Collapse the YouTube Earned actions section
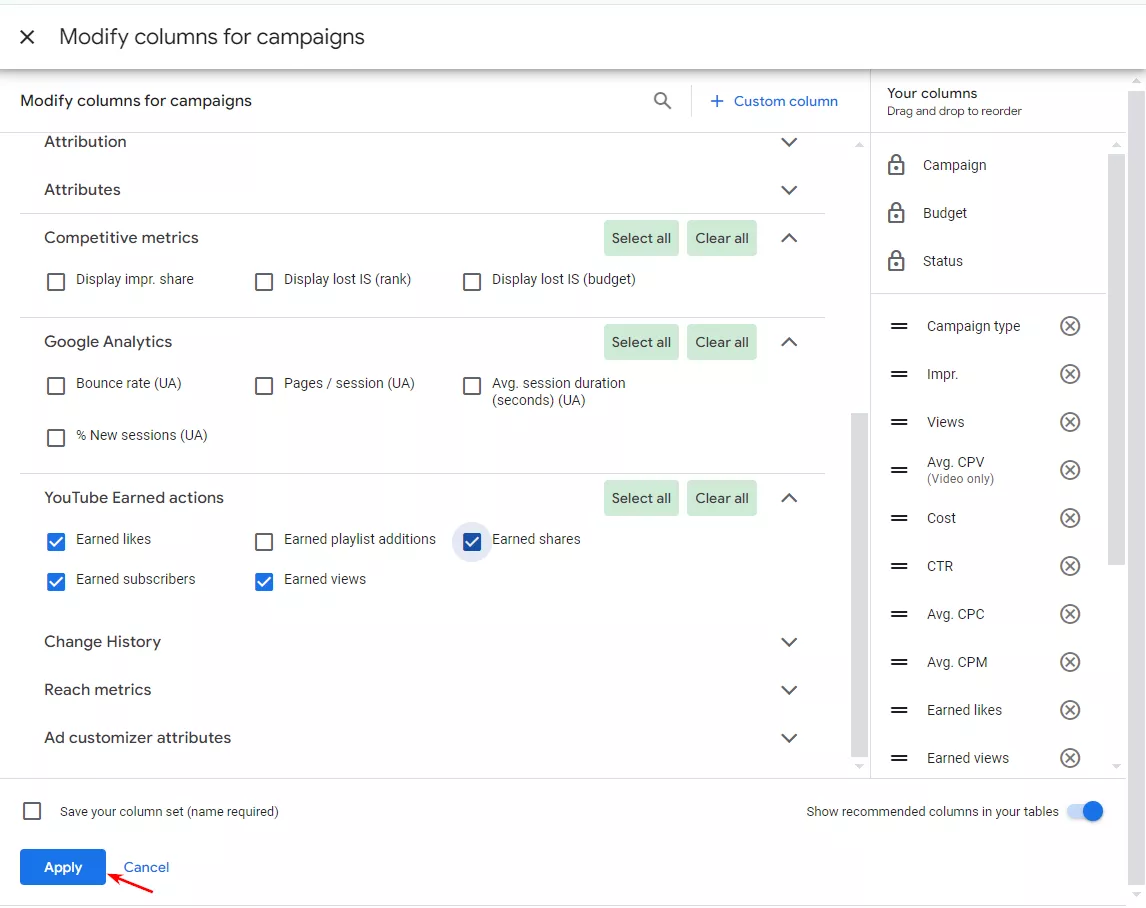This screenshot has width=1146, height=908. [789, 498]
